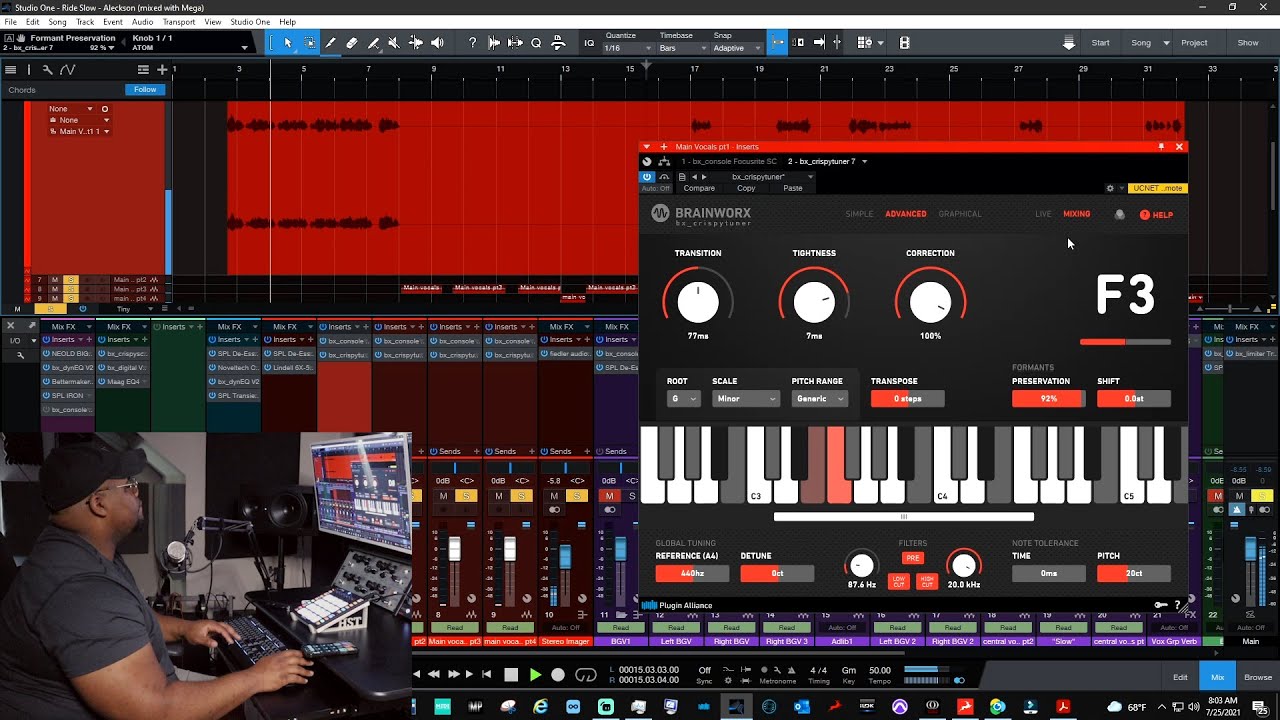Open the PITCH RANGE Generic dropdown
This screenshot has height=720, width=1280.
(820, 399)
